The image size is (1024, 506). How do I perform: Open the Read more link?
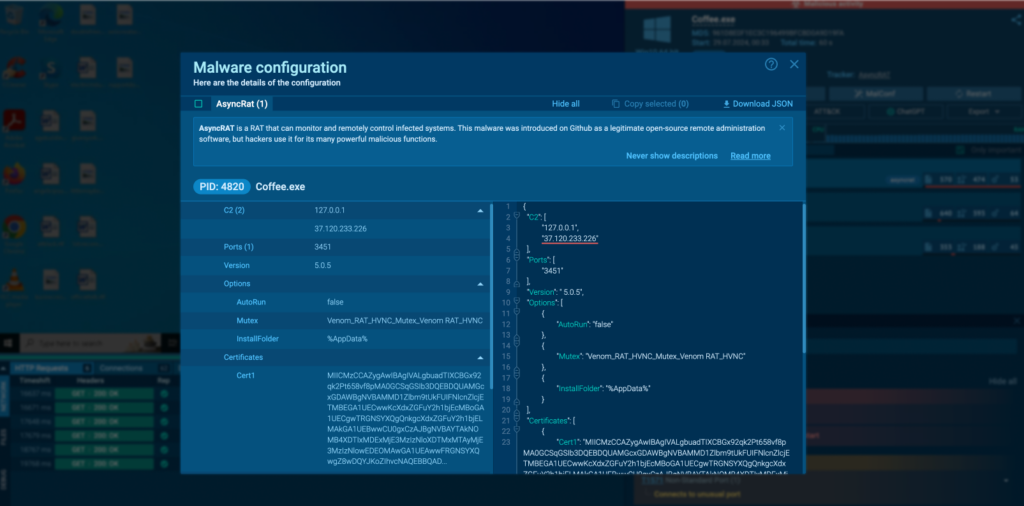(750, 156)
